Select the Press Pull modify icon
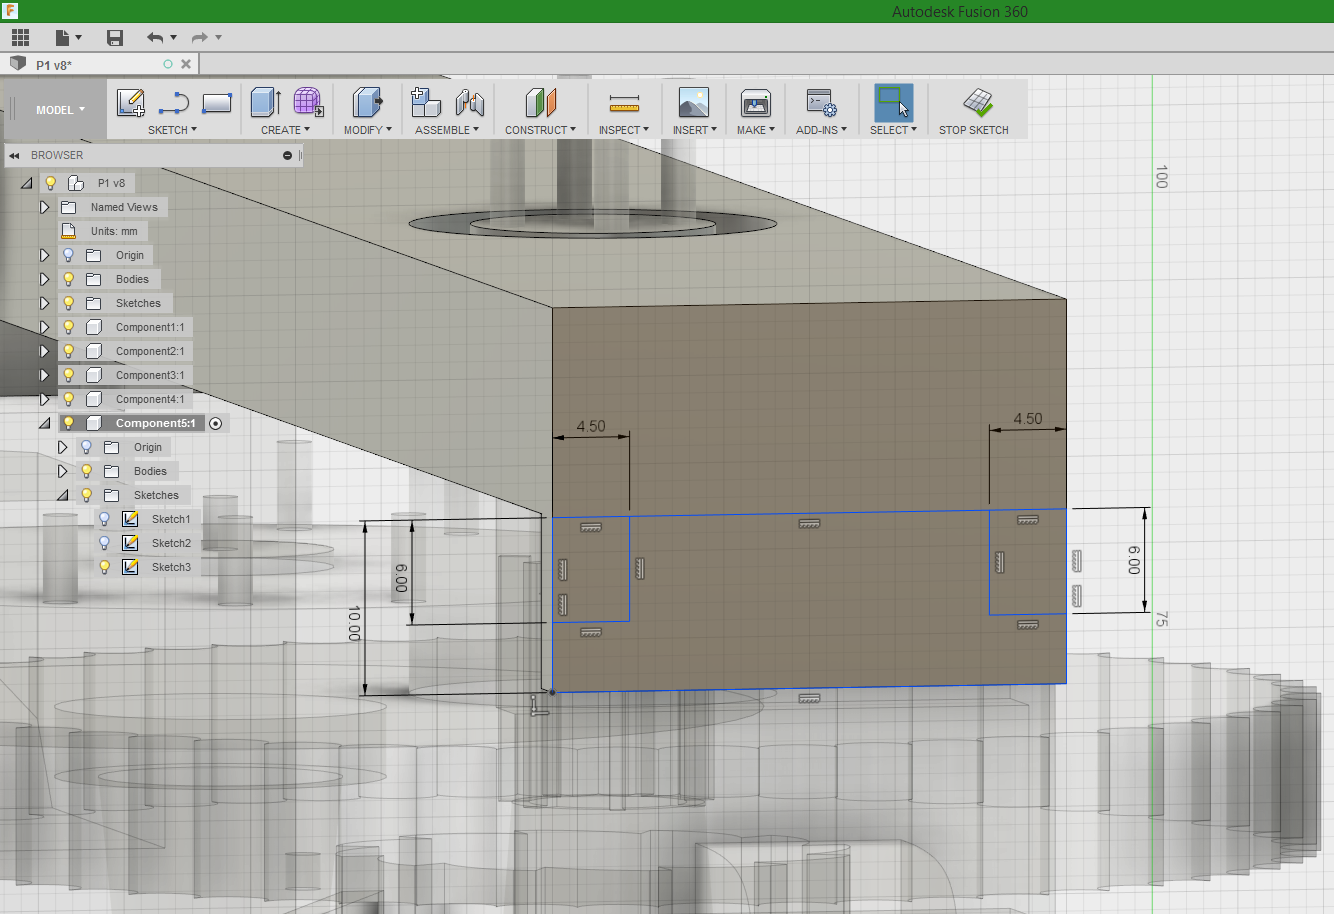The image size is (1334, 914). pyautogui.click(x=367, y=102)
